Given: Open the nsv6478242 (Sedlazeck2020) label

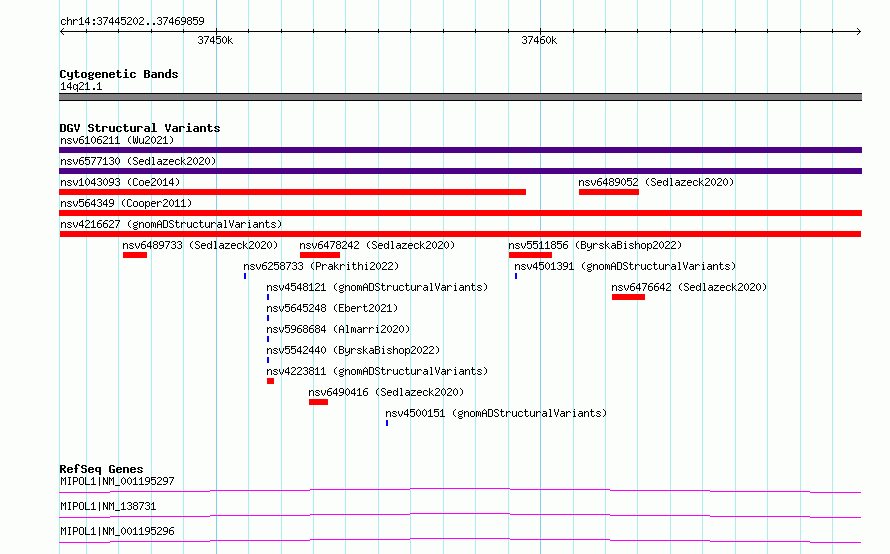Looking at the screenshot, I should point(377,245).
